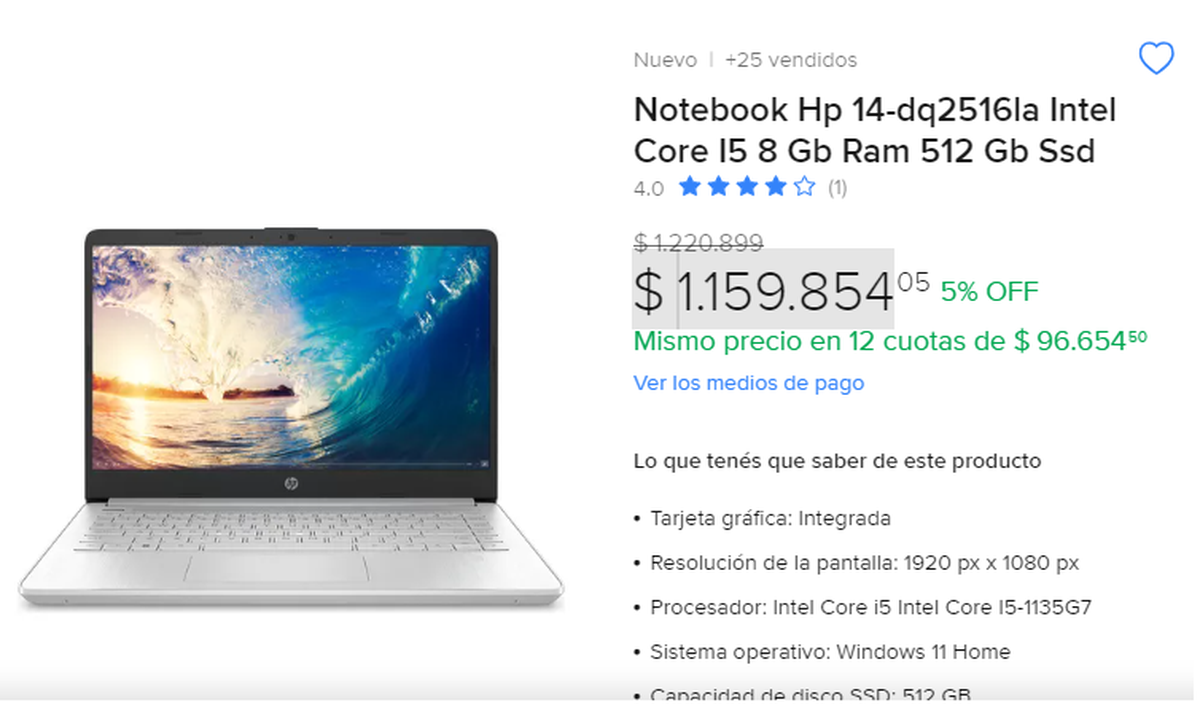
Task: Click the second rating star
Action: [x=718, y=187]
